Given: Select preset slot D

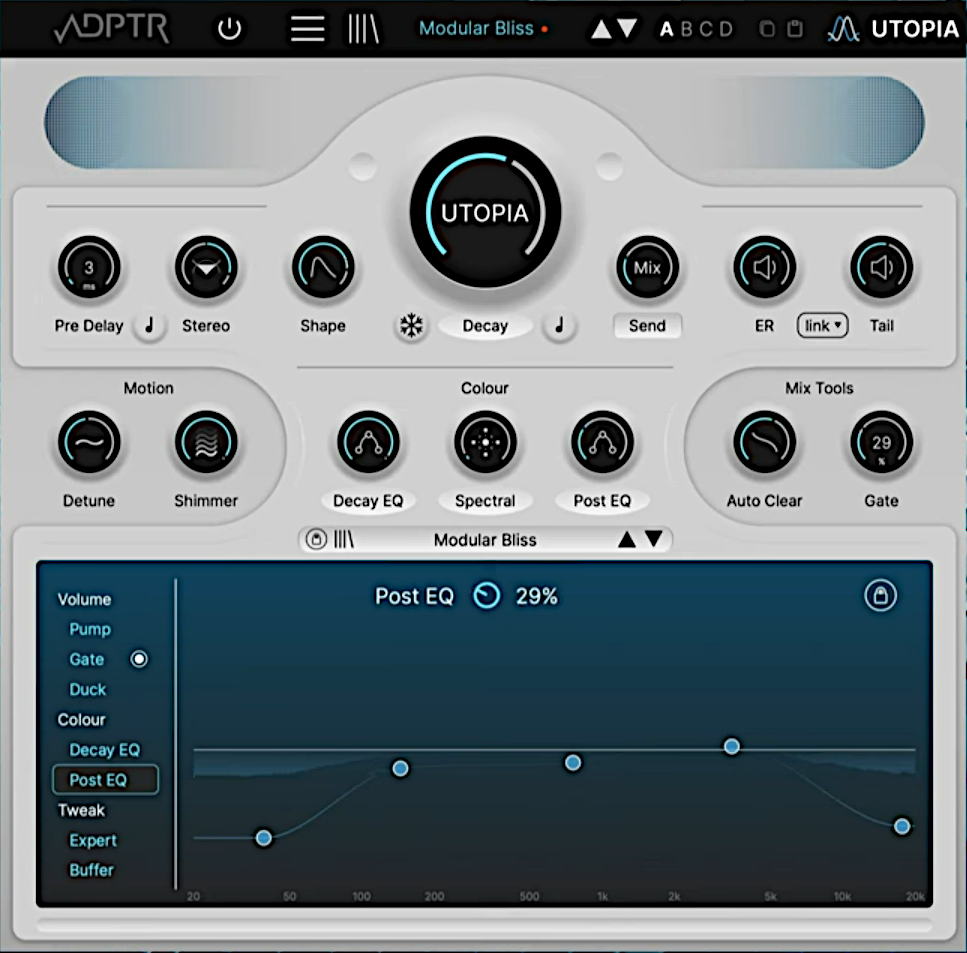Looking at the screenshot, I should pyautogui.click(x=726, y=29).
